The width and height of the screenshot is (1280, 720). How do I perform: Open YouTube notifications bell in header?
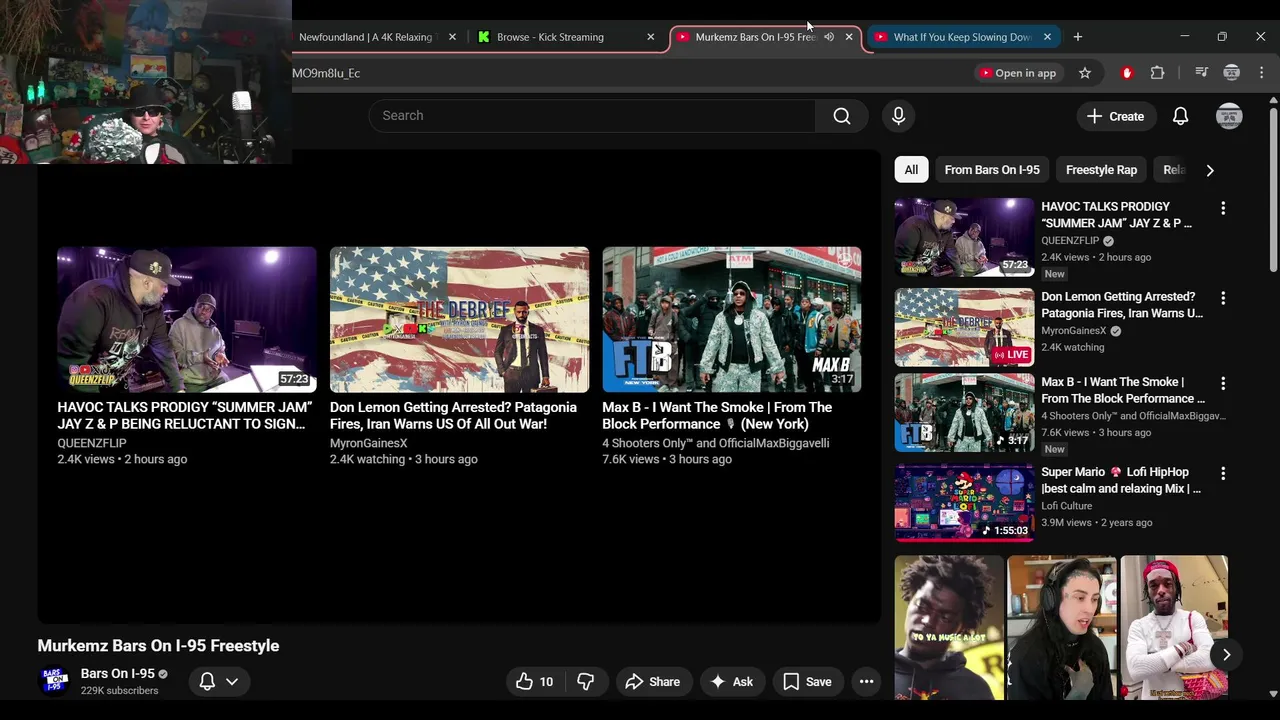pos(1180,116)
